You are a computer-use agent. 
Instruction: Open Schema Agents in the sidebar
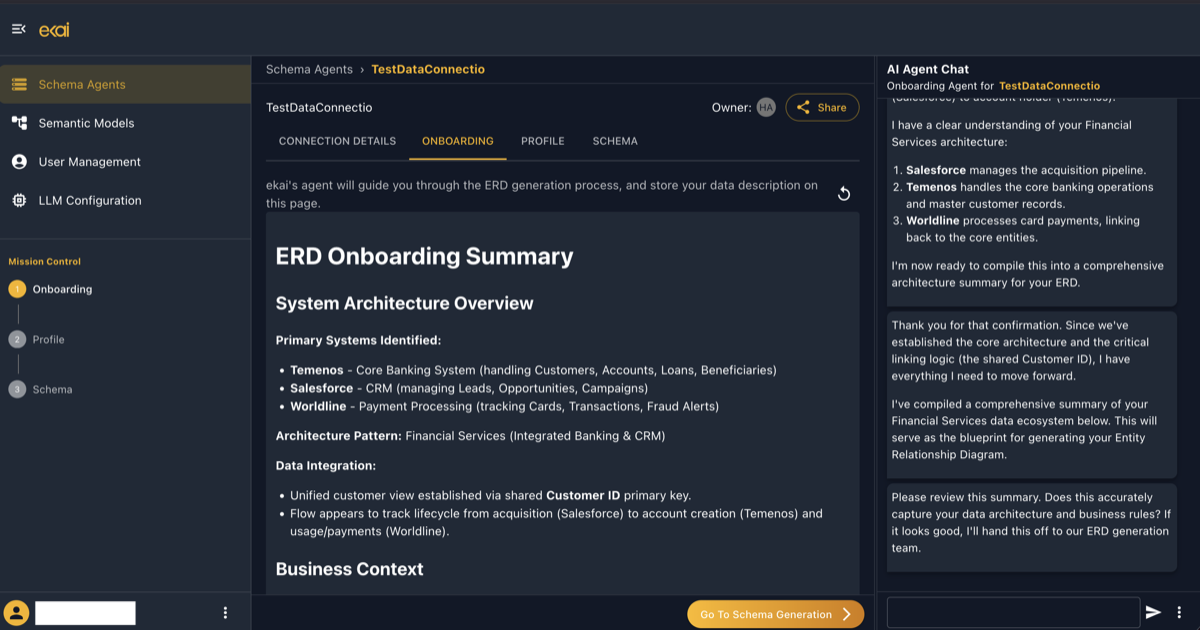coord(125,85)
